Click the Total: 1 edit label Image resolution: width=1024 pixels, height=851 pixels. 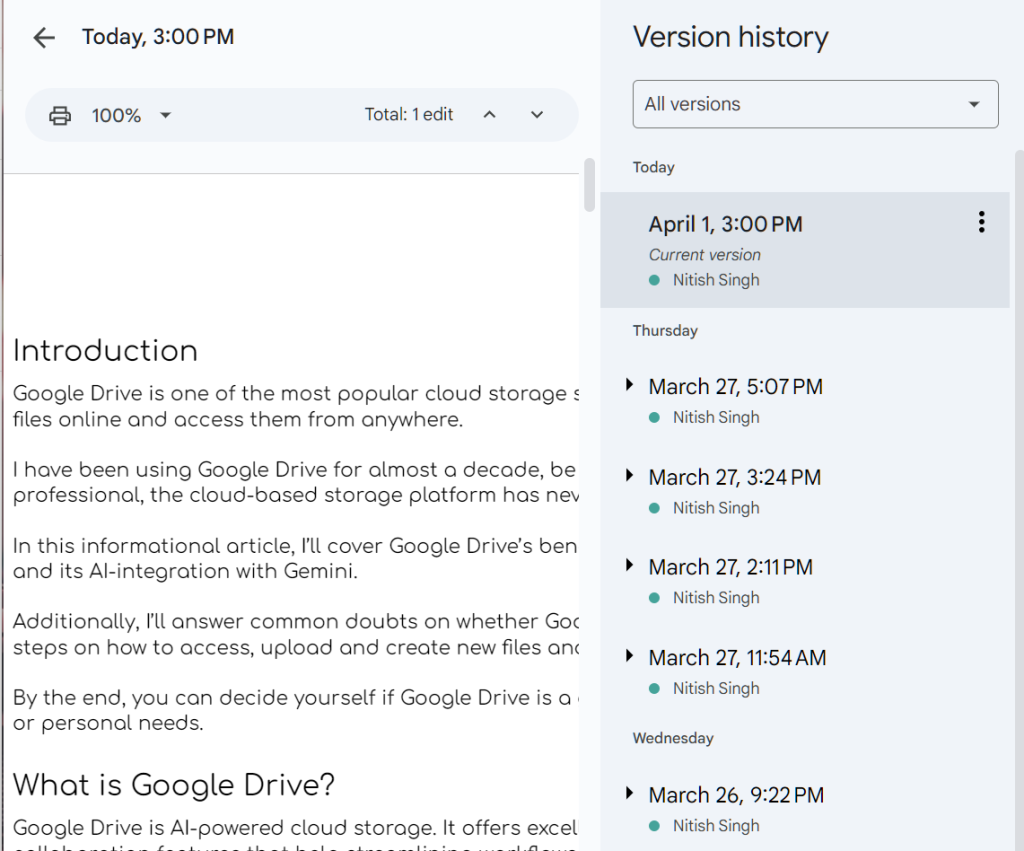409,115
